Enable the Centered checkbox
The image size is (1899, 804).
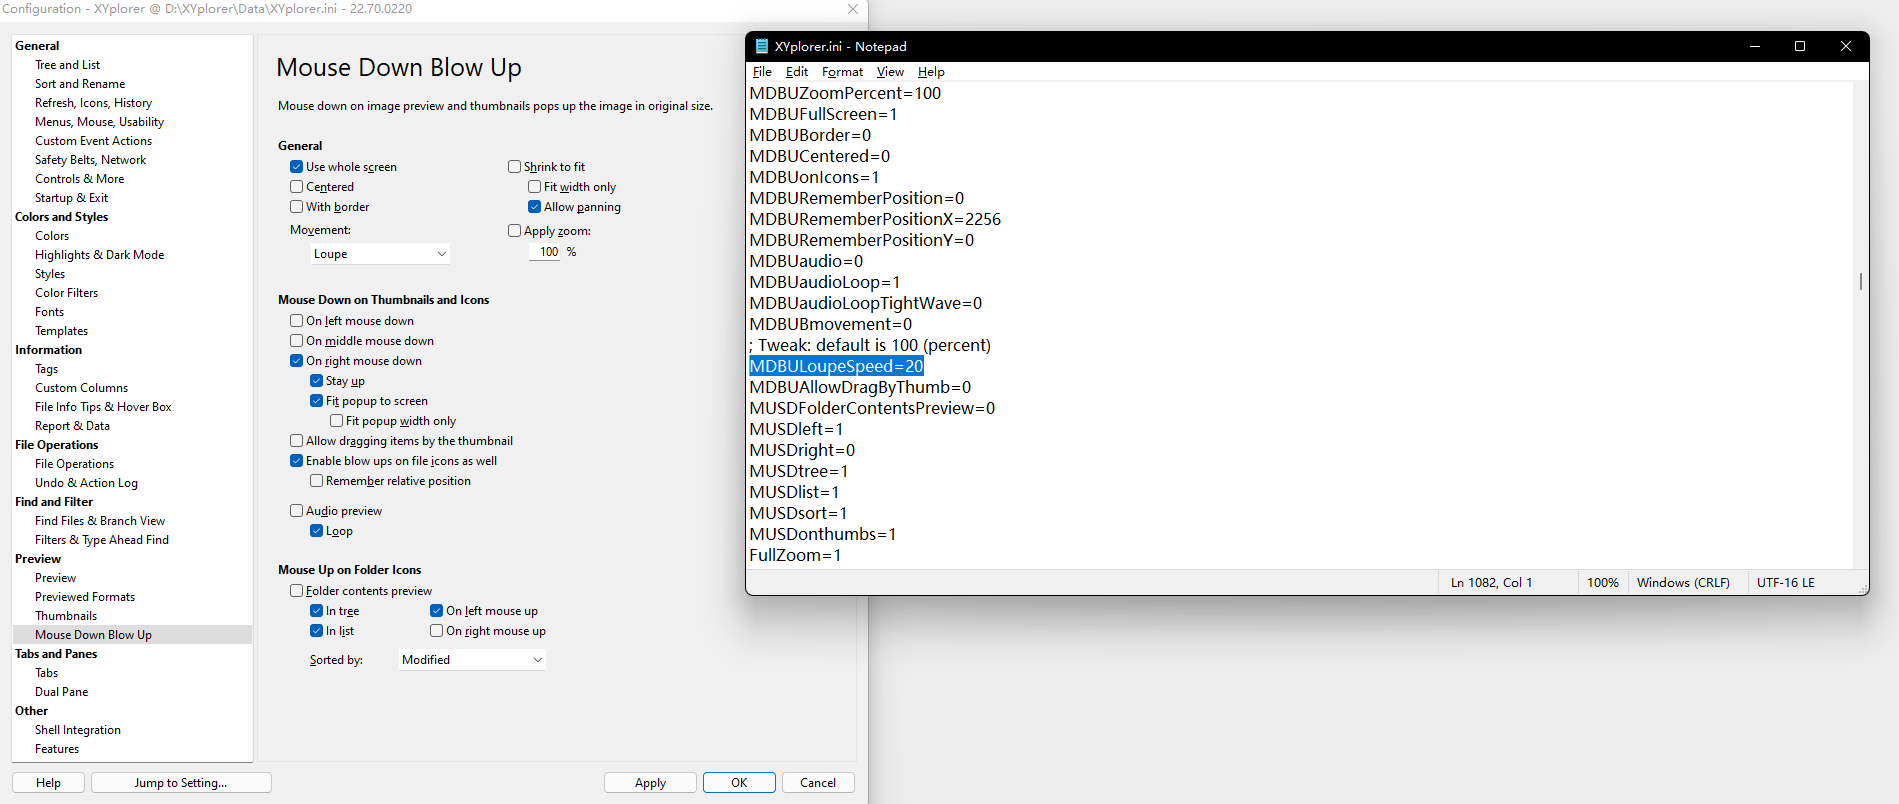pyautogui.click(x=297, y=187)
